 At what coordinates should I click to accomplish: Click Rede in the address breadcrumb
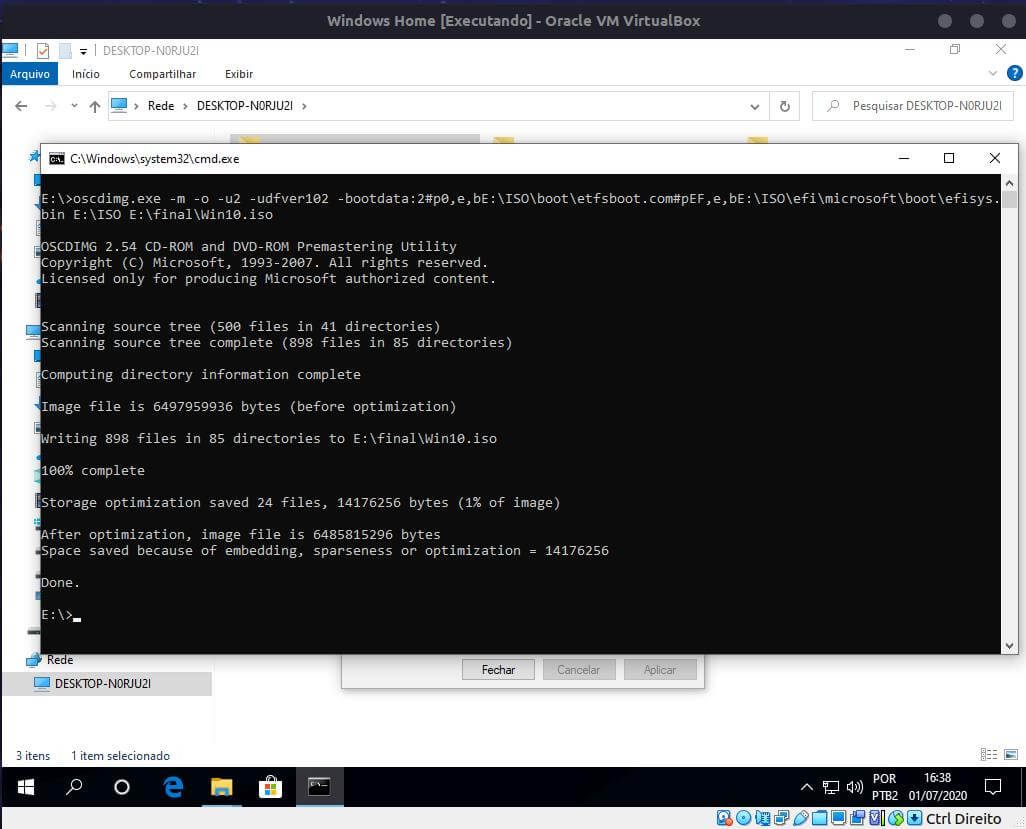161,106
